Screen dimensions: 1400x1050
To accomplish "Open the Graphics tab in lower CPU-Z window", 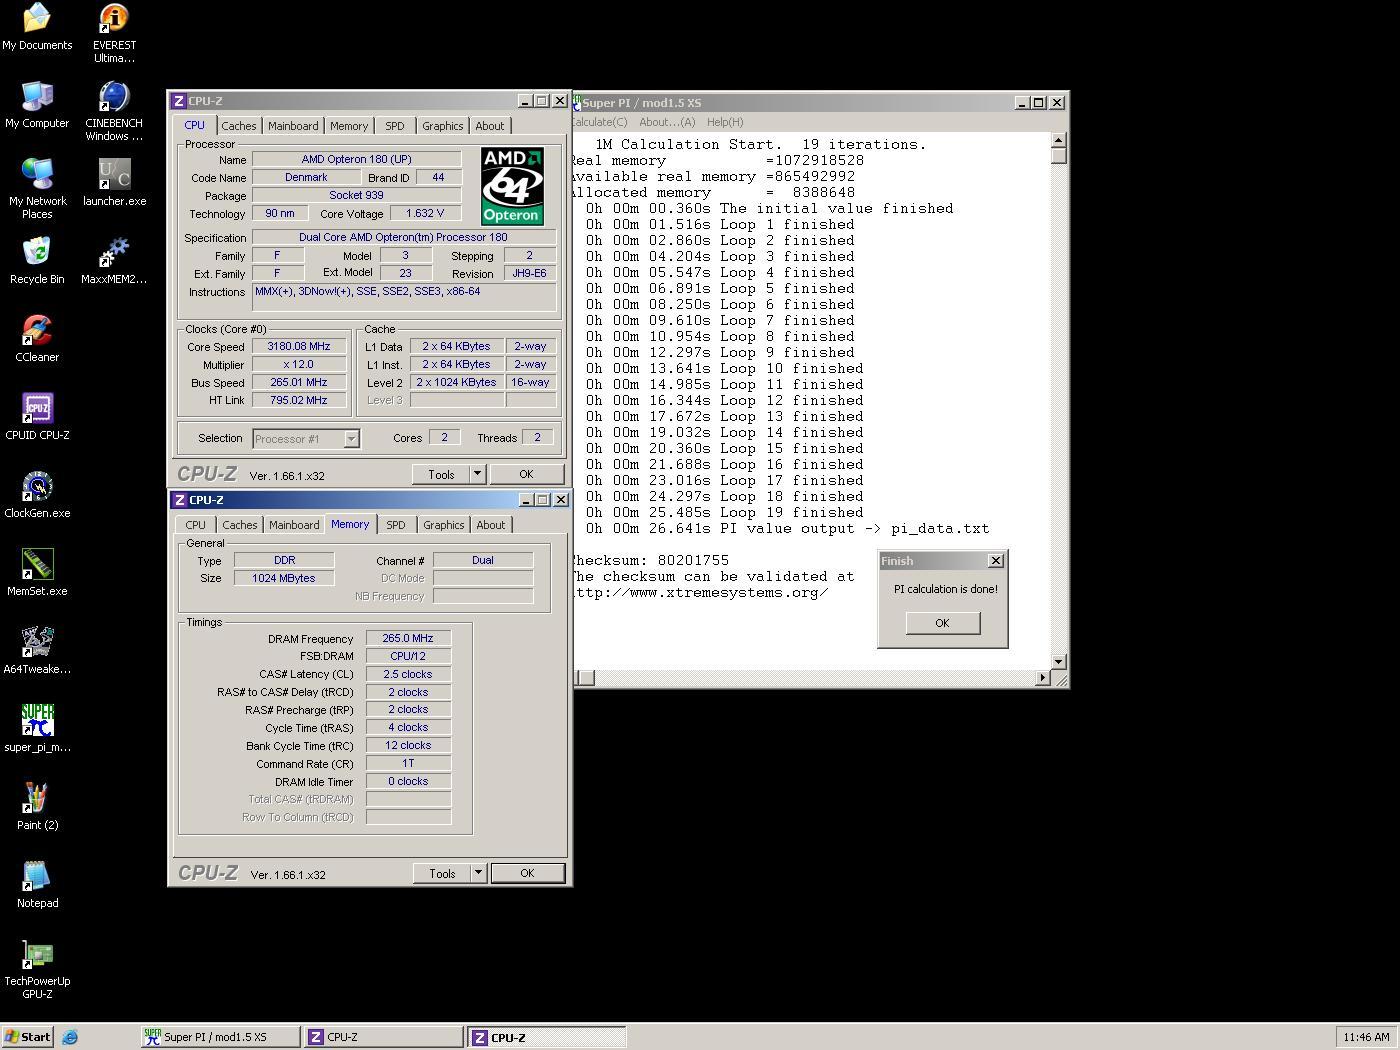I will tap(443, 525).
